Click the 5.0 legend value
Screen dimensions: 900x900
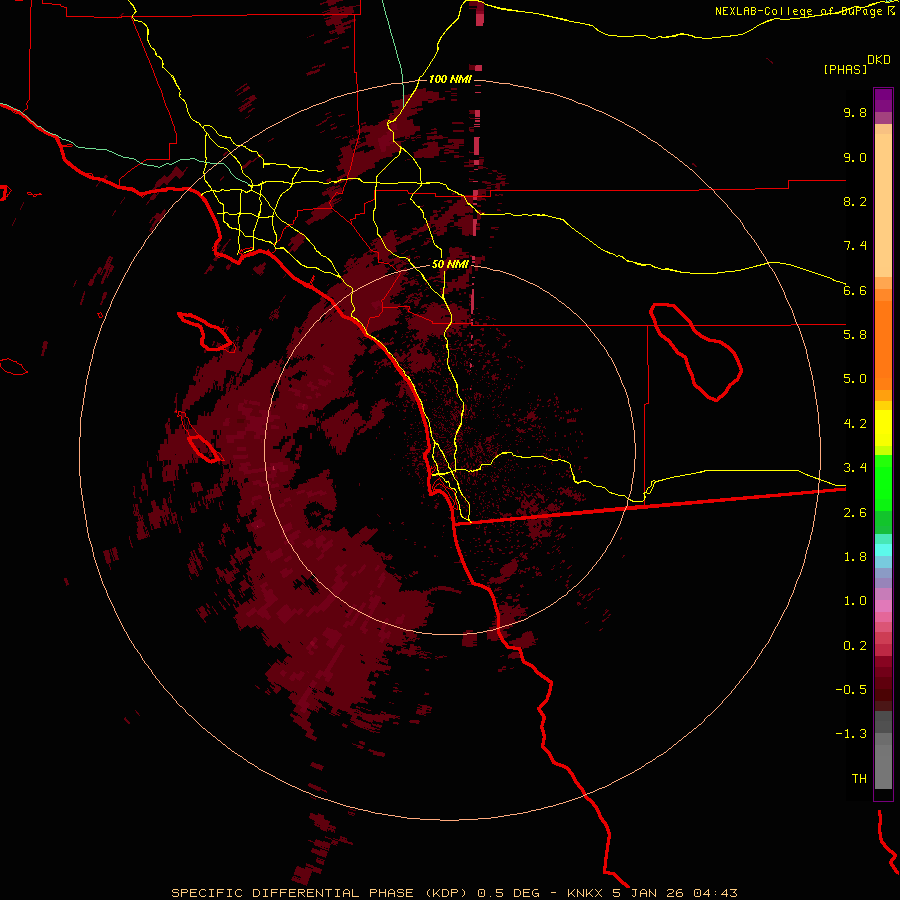855,379
